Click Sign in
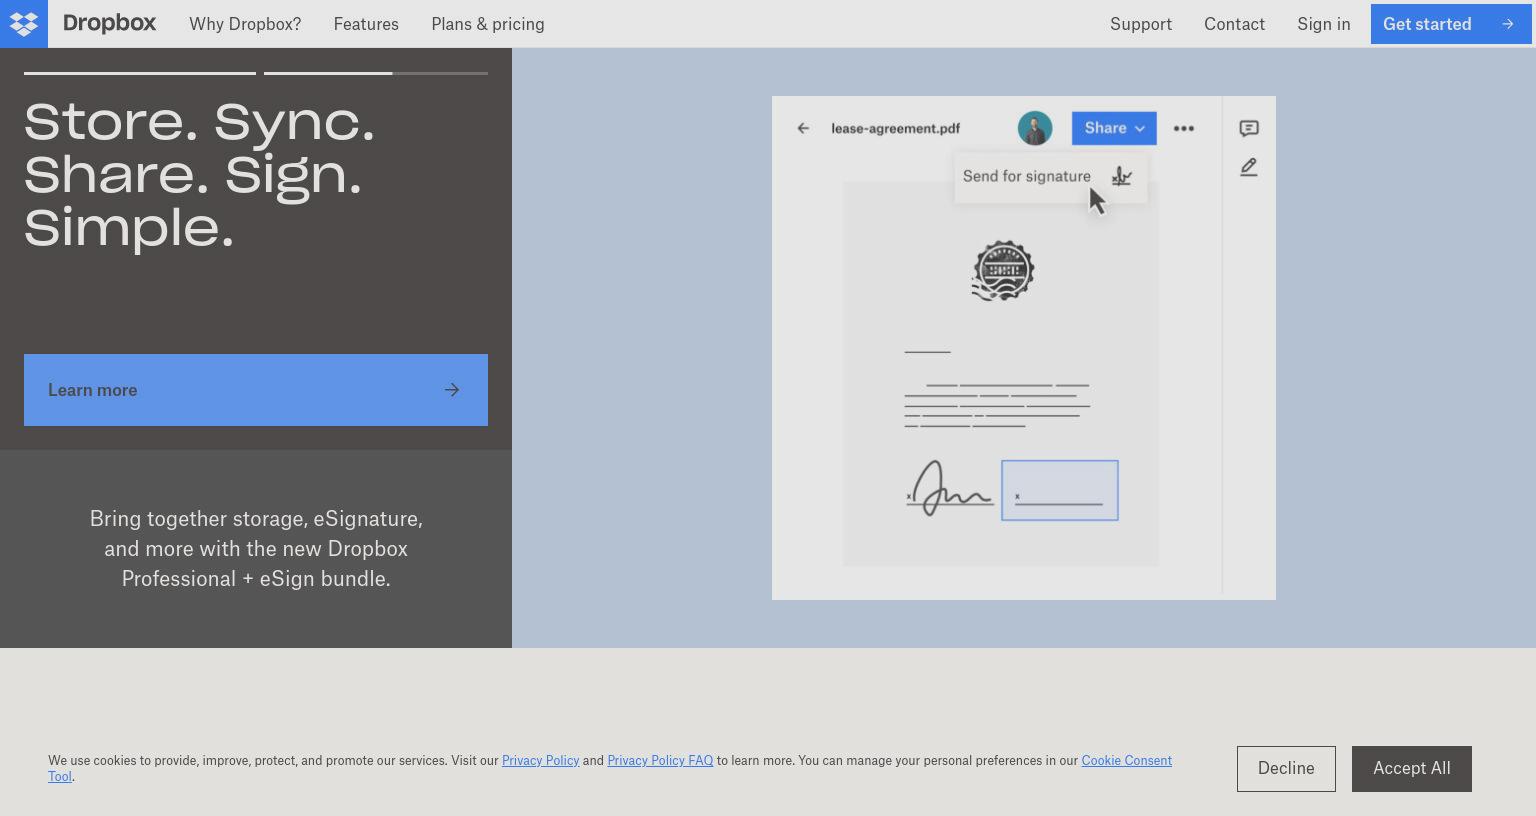This screenshot has width=1536, height=816. (1324, 24)
